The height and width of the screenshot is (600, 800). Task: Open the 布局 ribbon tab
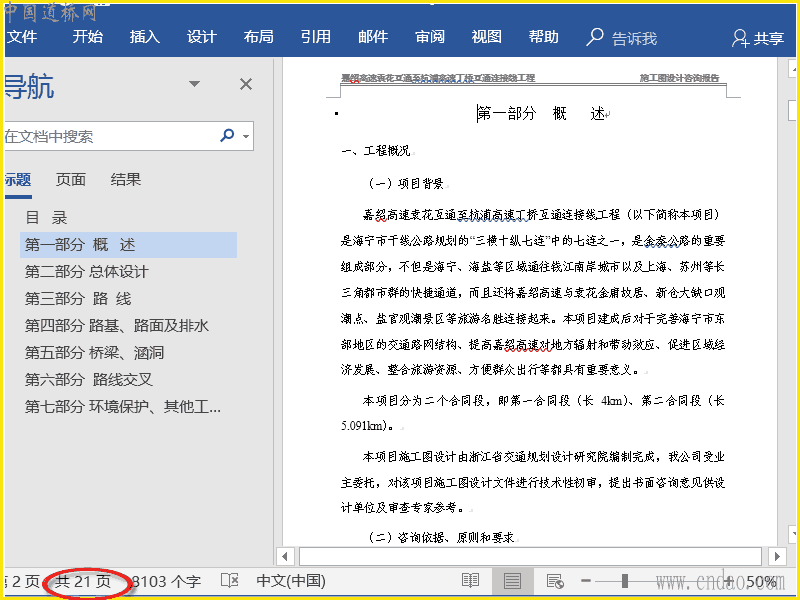pos(258,37)
